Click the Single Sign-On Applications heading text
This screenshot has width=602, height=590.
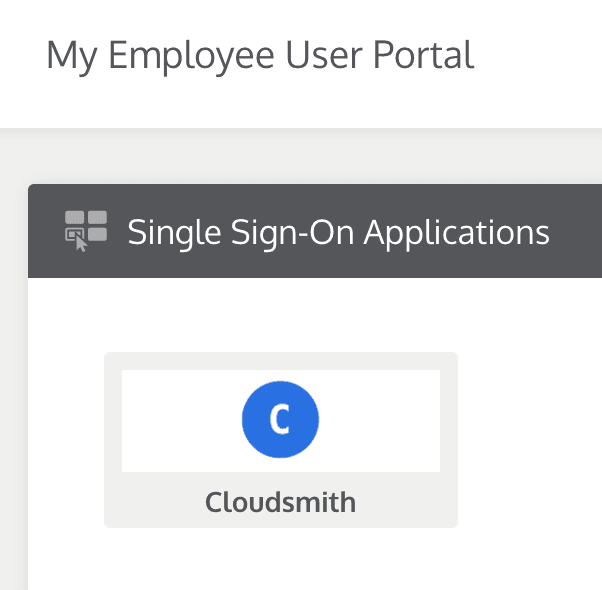(x=338, y=232)
